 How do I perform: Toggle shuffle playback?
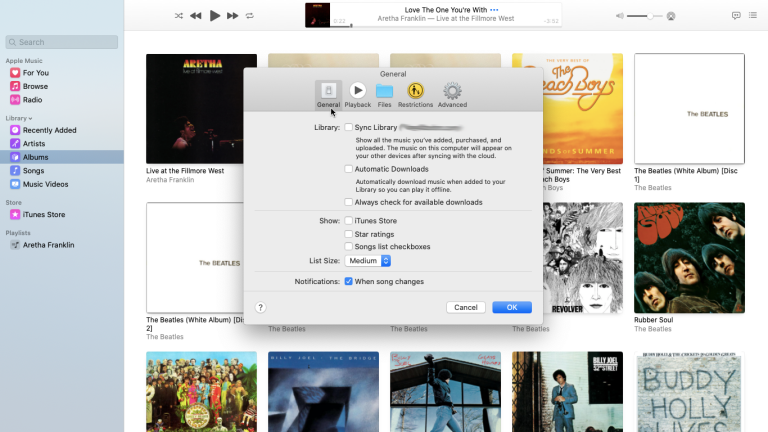click(x=179, y=16)
